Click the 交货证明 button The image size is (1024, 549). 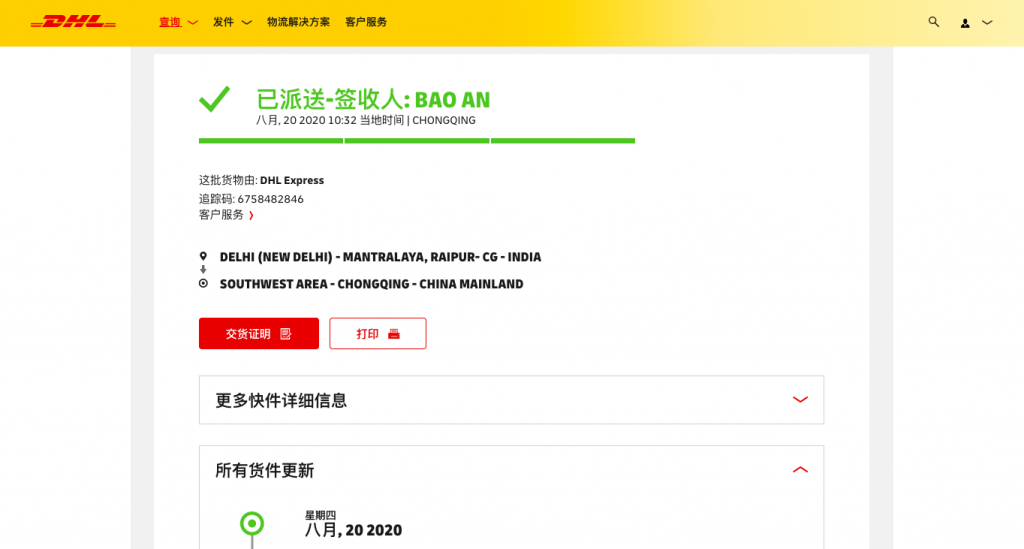click(x=259, y=334)
